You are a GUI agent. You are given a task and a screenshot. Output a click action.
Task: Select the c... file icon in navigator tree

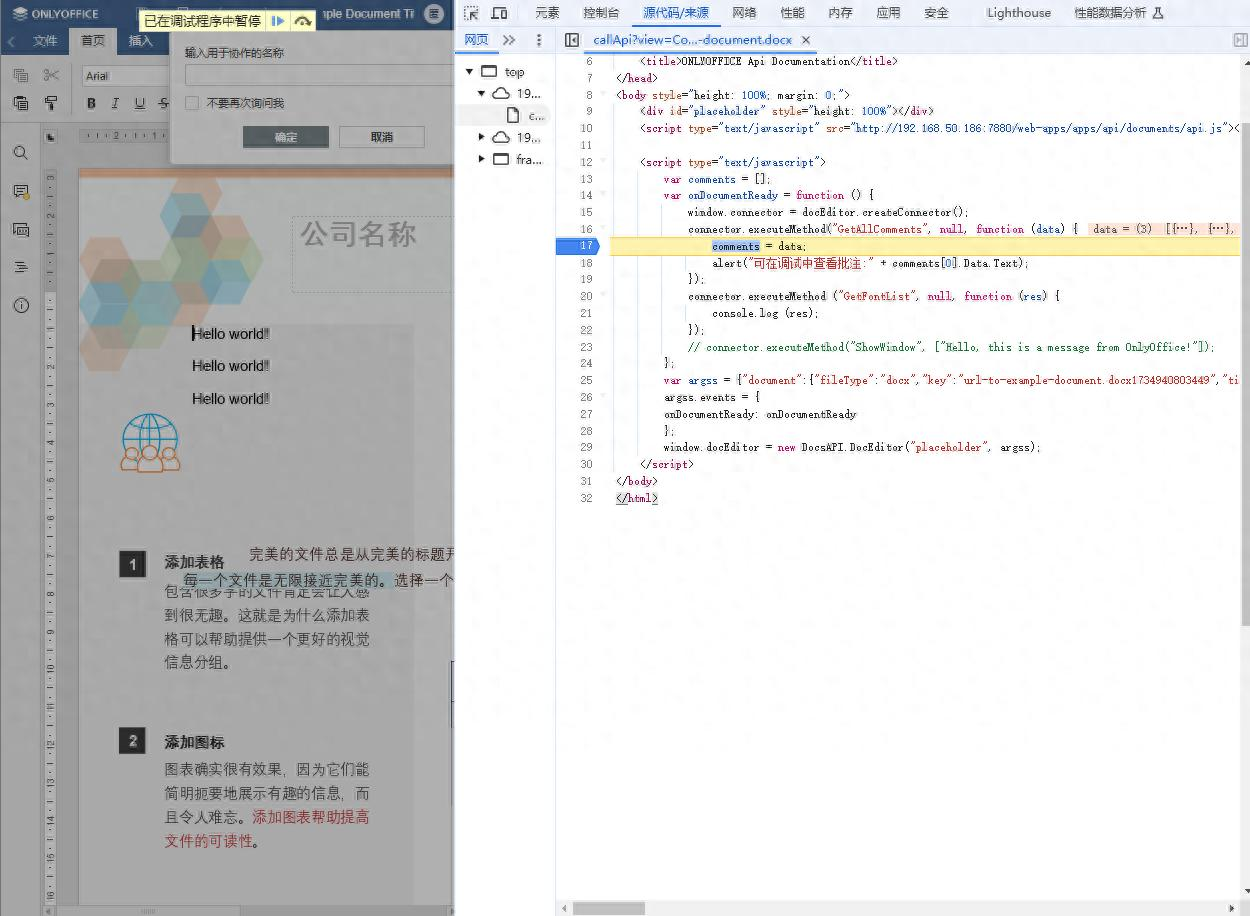coord(513,116)
